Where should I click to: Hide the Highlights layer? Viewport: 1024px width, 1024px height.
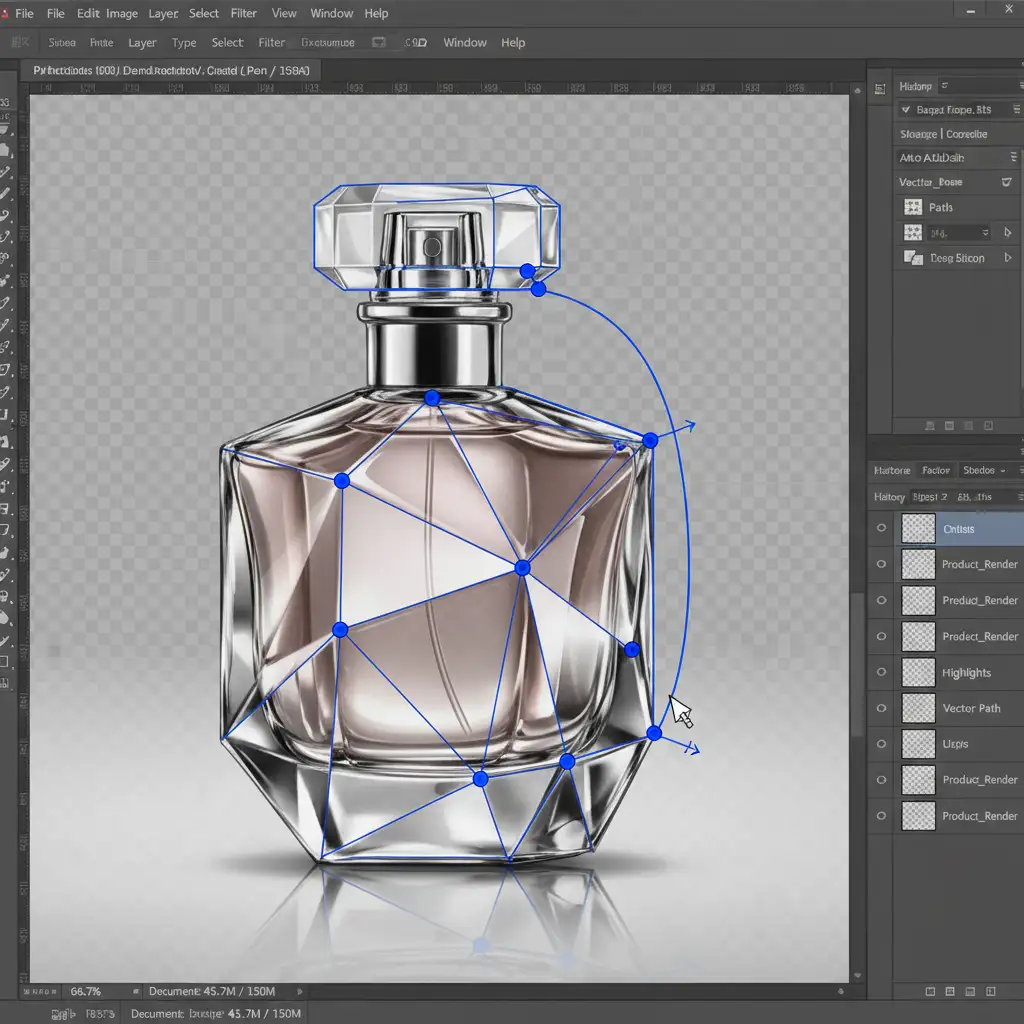(x=881, y=672)
